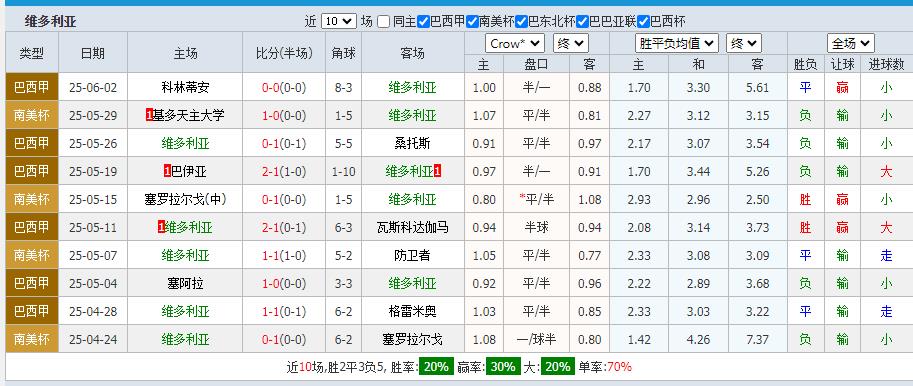
Task: Click the handicap 一/球半 in 25-04-24 row
Action: point(536,339)
